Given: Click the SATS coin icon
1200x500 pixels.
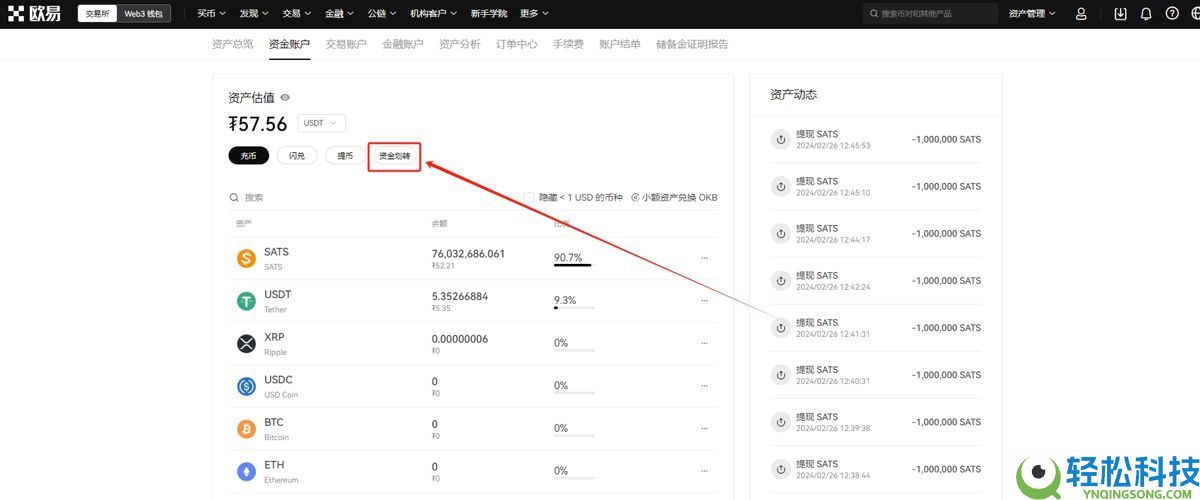Looking at the screenshot, I should tap(246, 259).
